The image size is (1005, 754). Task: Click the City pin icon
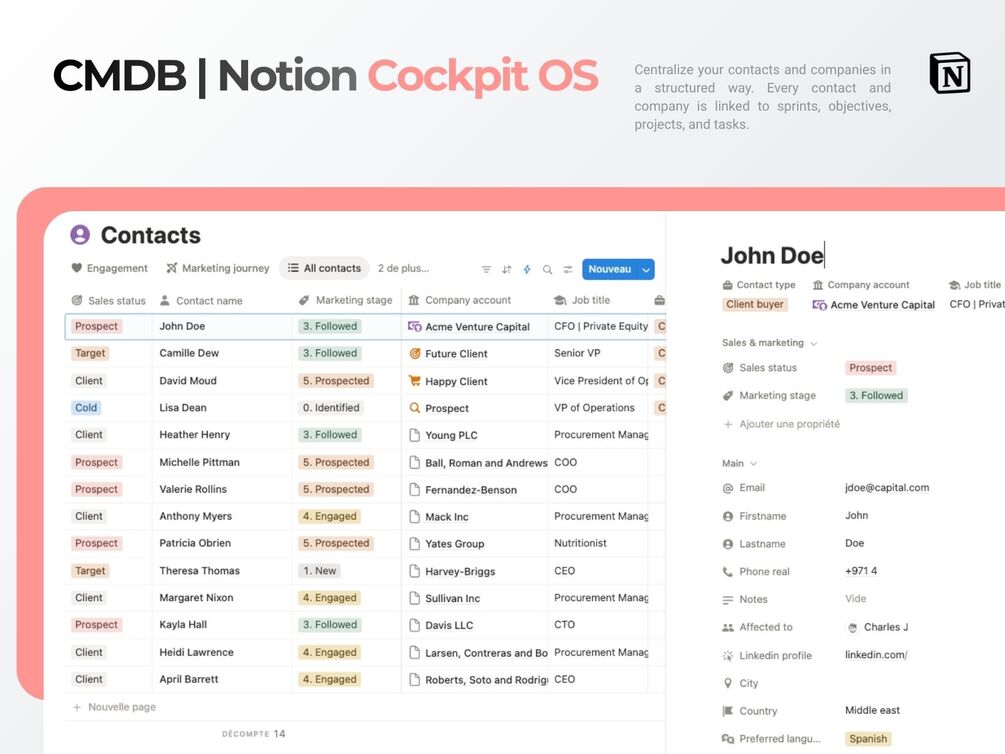(727, 683)
